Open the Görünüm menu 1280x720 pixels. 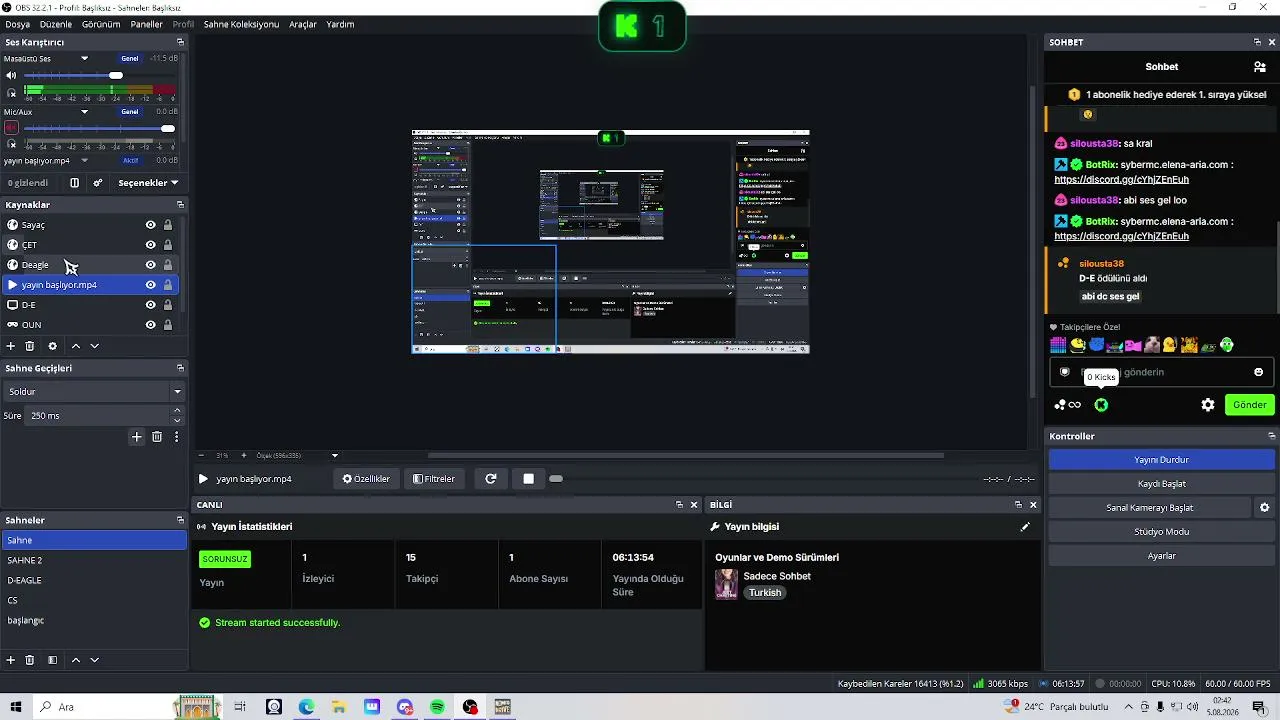(101, 24)
